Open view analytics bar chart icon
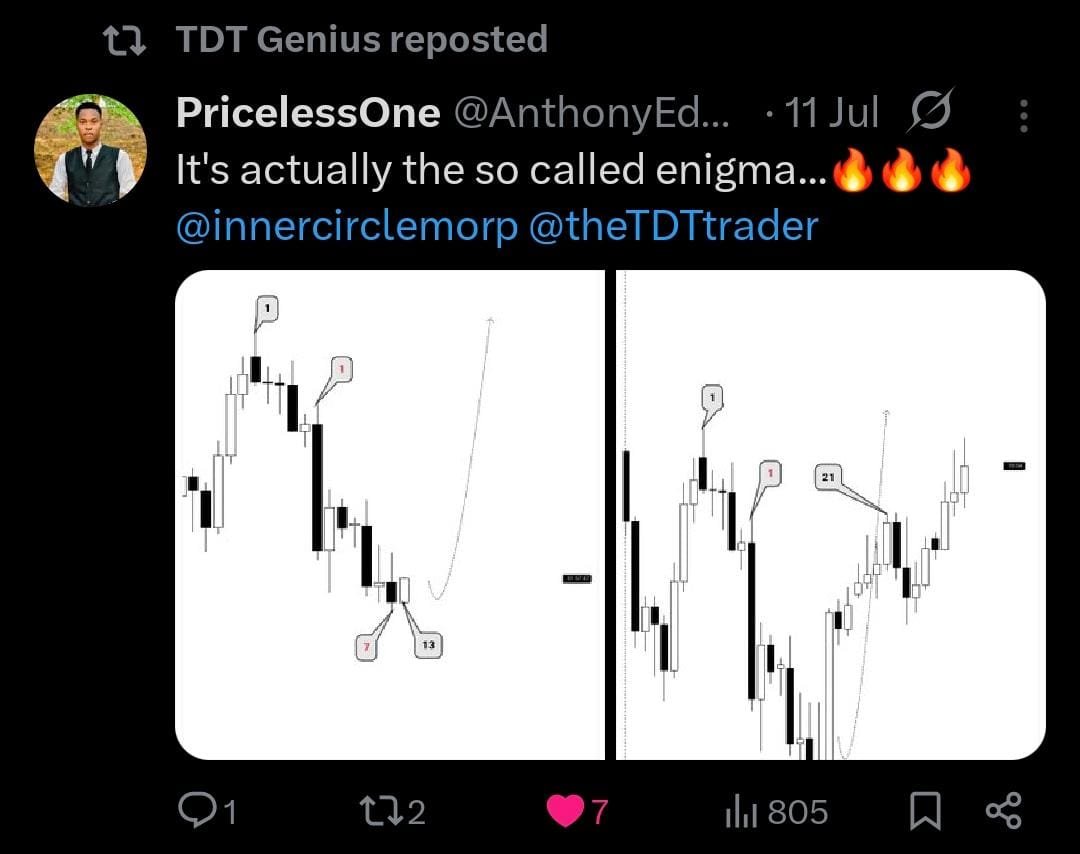This screenshot has width=1080, height=854. pyautogui.click(x=742, y=811)
